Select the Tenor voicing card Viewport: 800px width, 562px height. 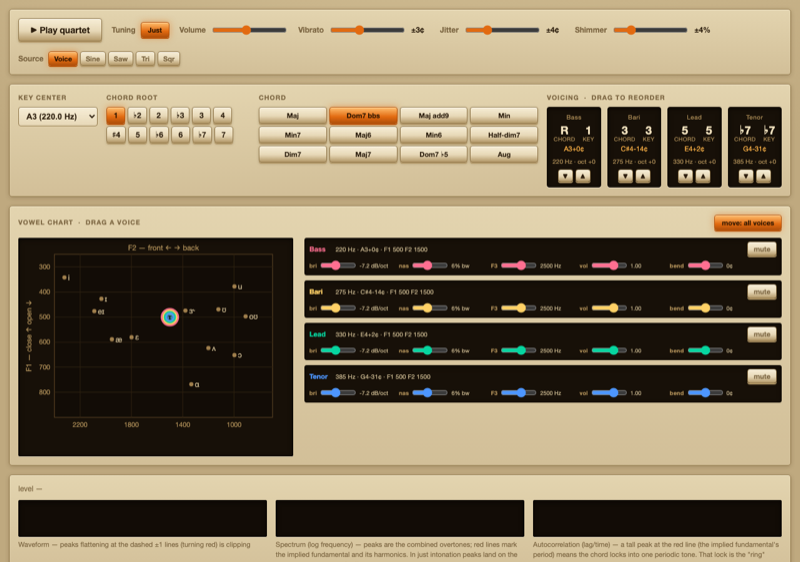pos(754,147)
